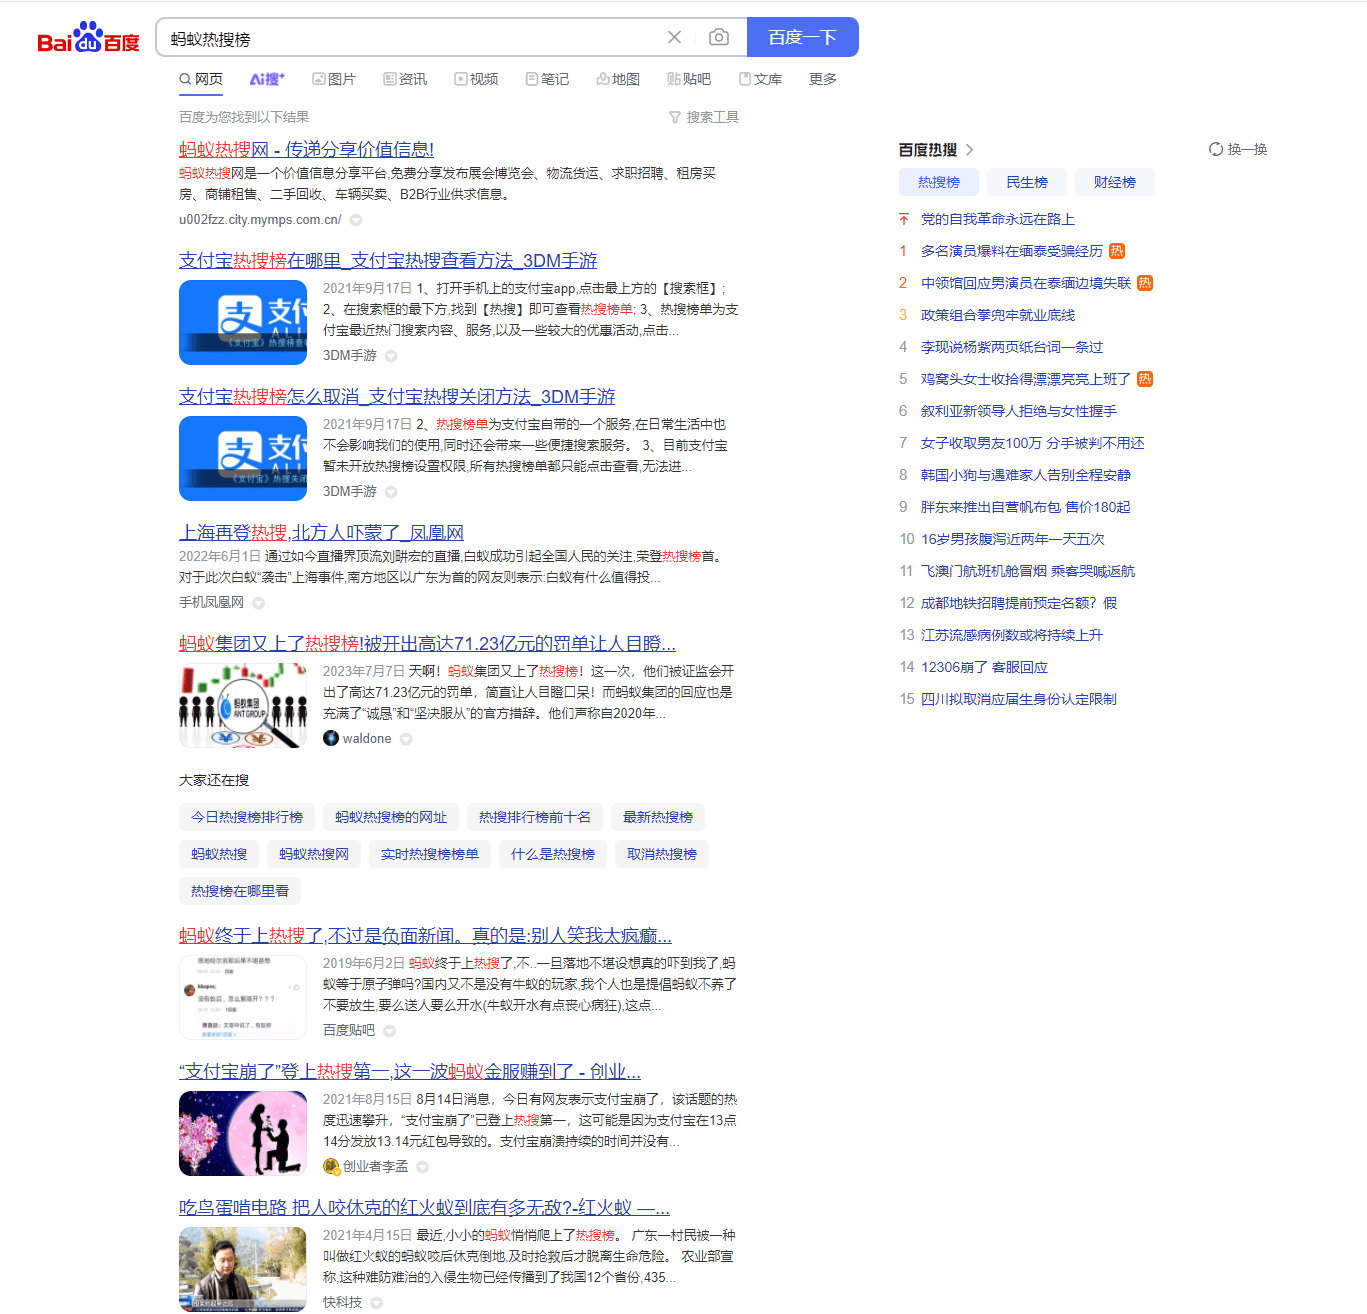Image resolution: width=1367 pixels, height=1314 pixels.
Task: Expand dropdown arrow next to u002fzz.city.mymps.com.cn
Action: (x=356, y=220)
